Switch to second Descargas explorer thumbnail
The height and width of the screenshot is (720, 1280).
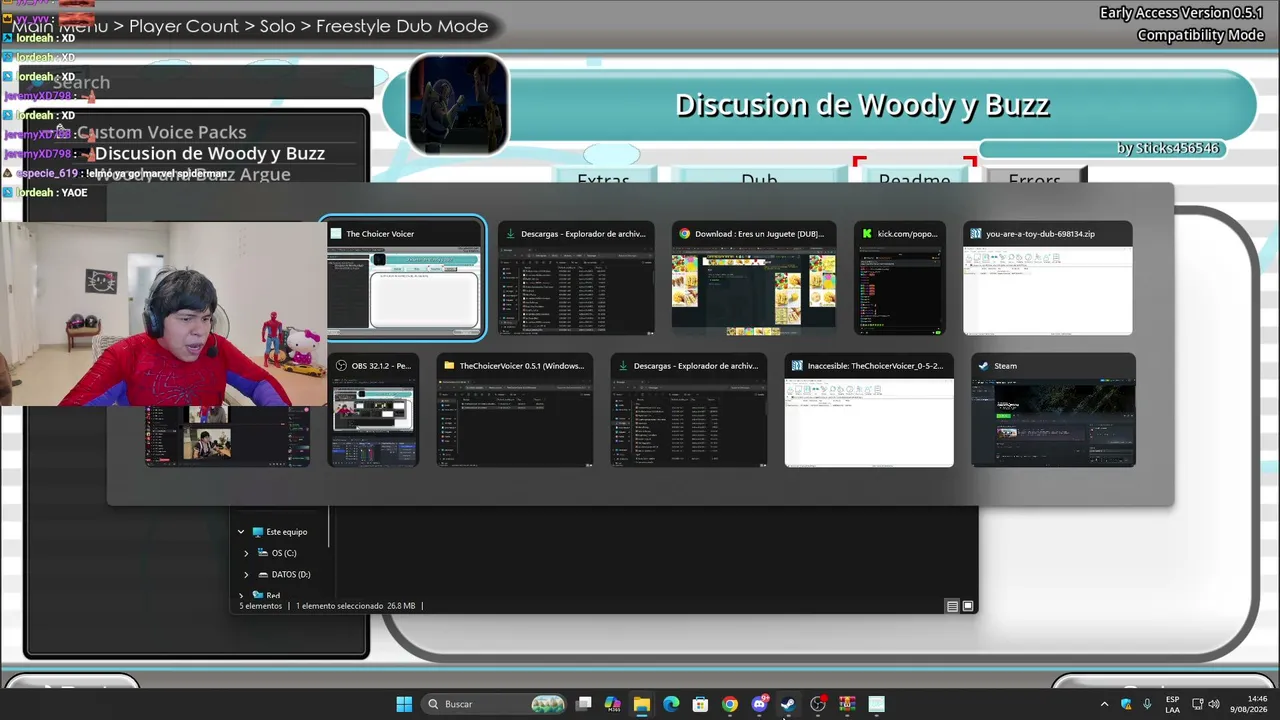point(689,410)
